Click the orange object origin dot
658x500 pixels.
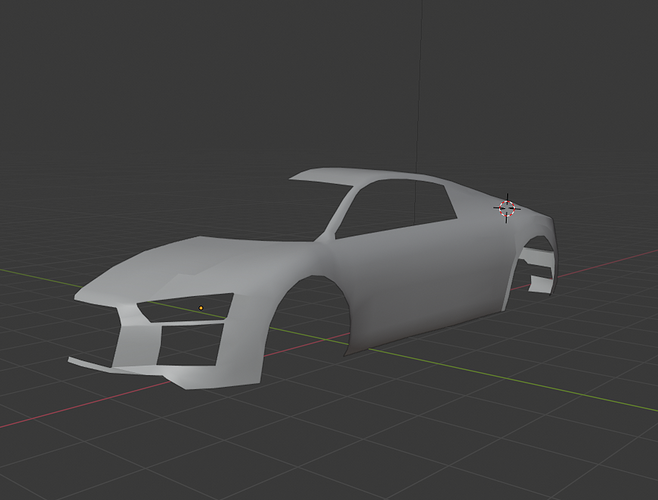pos(201,308)
